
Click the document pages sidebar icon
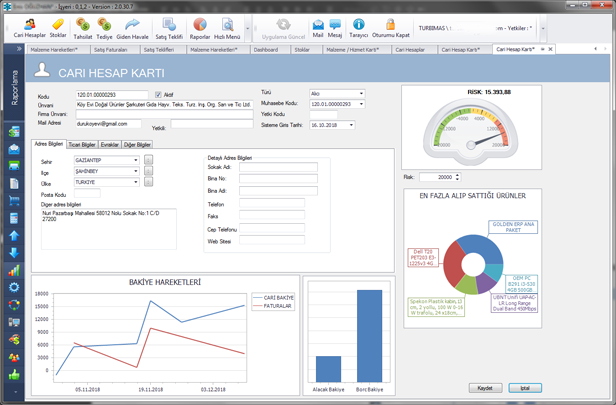tap(14, 183)
